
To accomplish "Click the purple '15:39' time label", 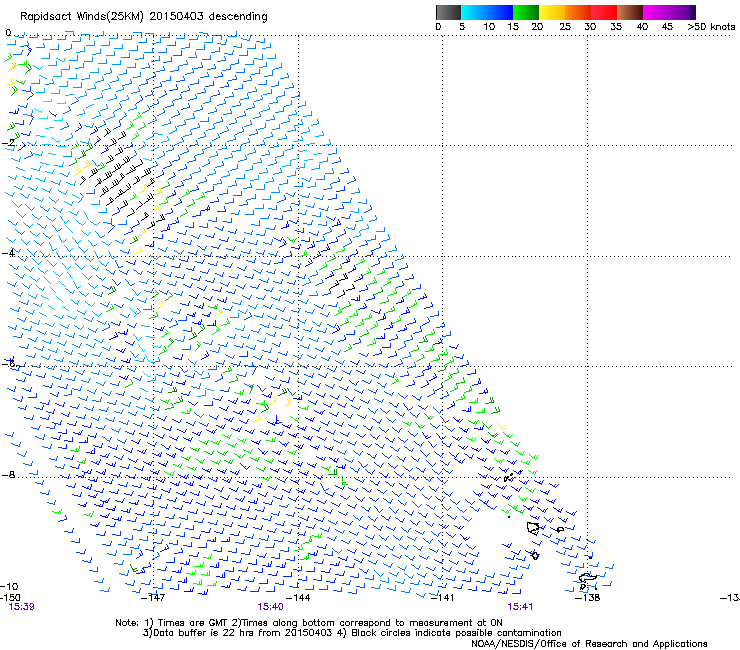I will coord(21,607).
